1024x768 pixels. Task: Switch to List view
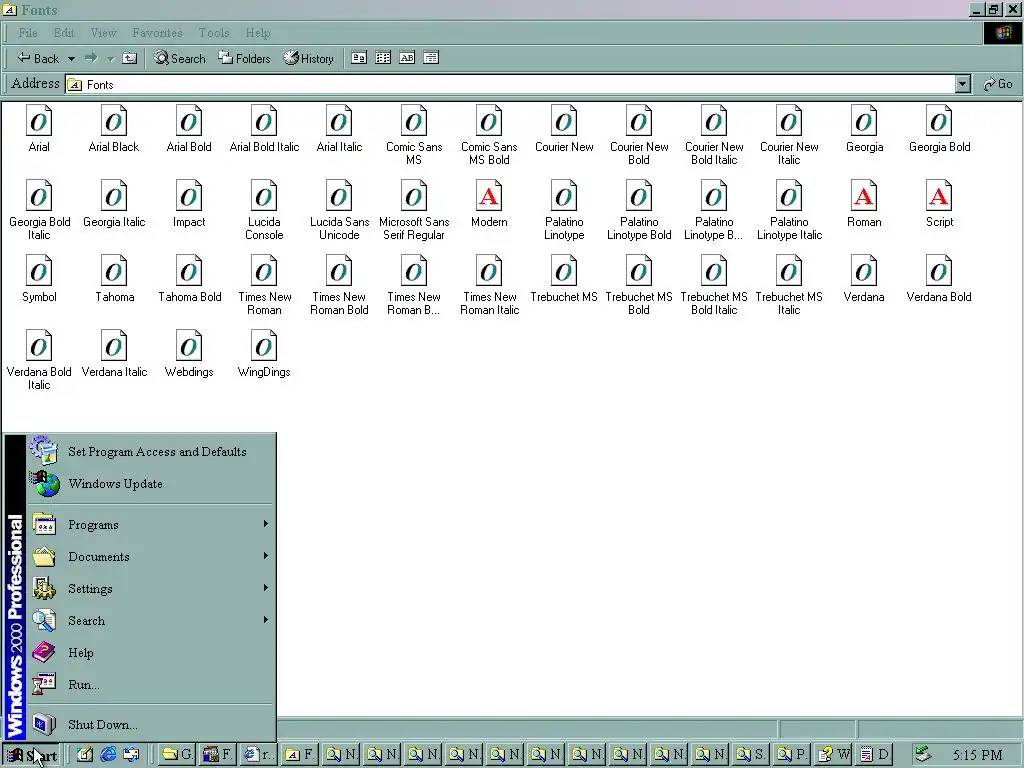coord(383,58)
